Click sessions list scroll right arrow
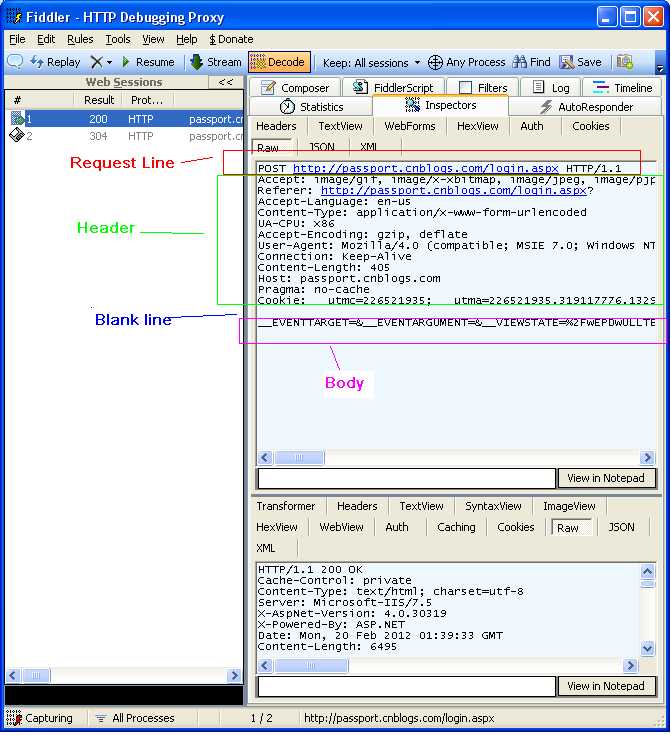The width and height of the screenshot is (671, 735). (234, 675)
